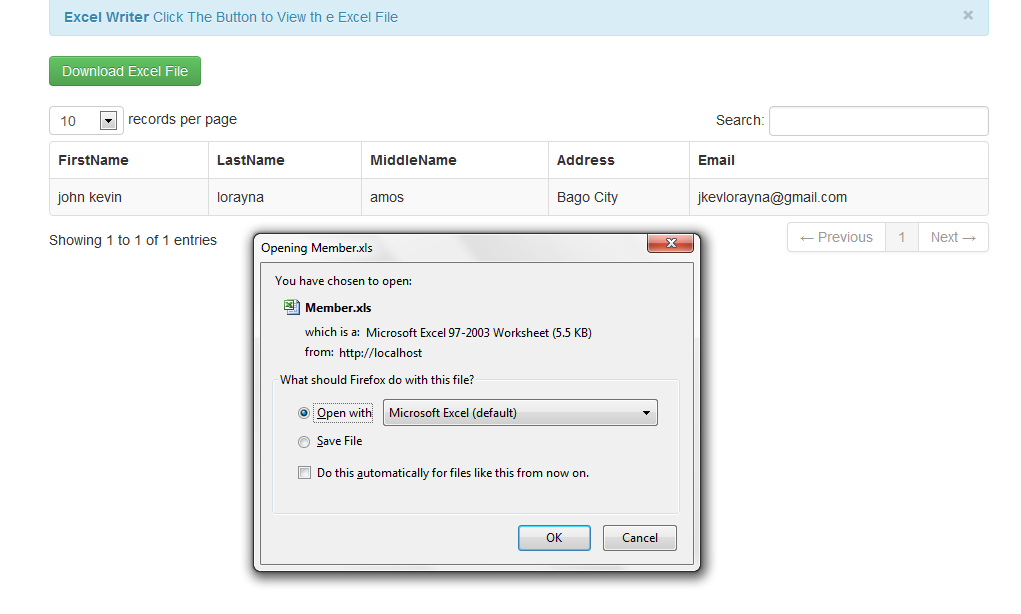
Task: Close the Opening Member.xls dialog
Action: coord(670,243)
